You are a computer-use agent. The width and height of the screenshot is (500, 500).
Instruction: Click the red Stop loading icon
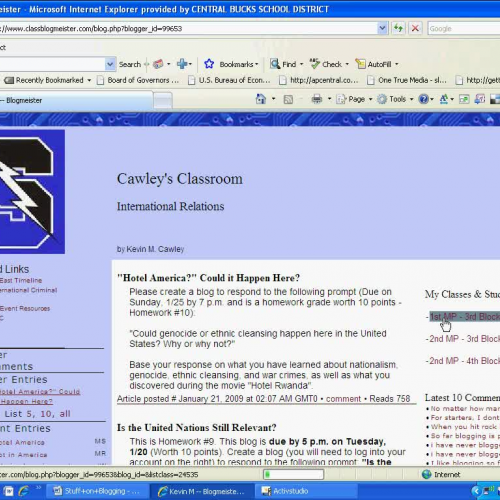click(x=415, y=28)
